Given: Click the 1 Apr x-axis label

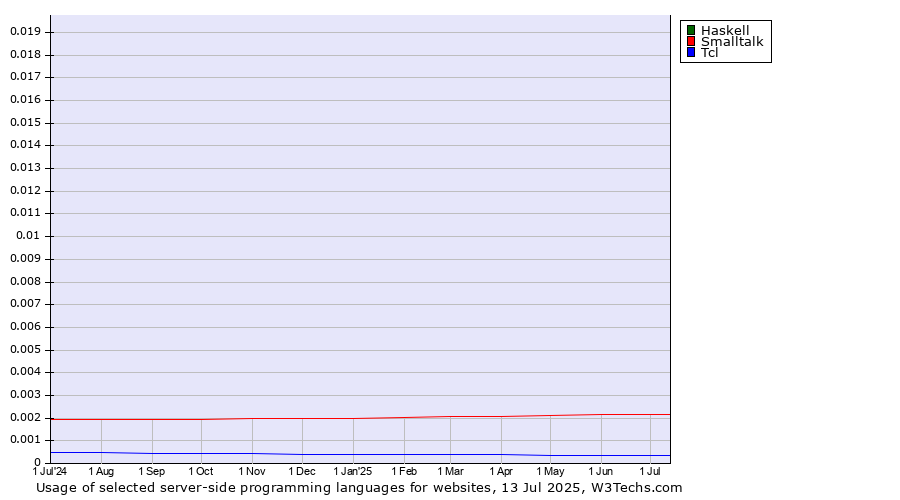Looking at the screenshot, I should click(501, 471).
